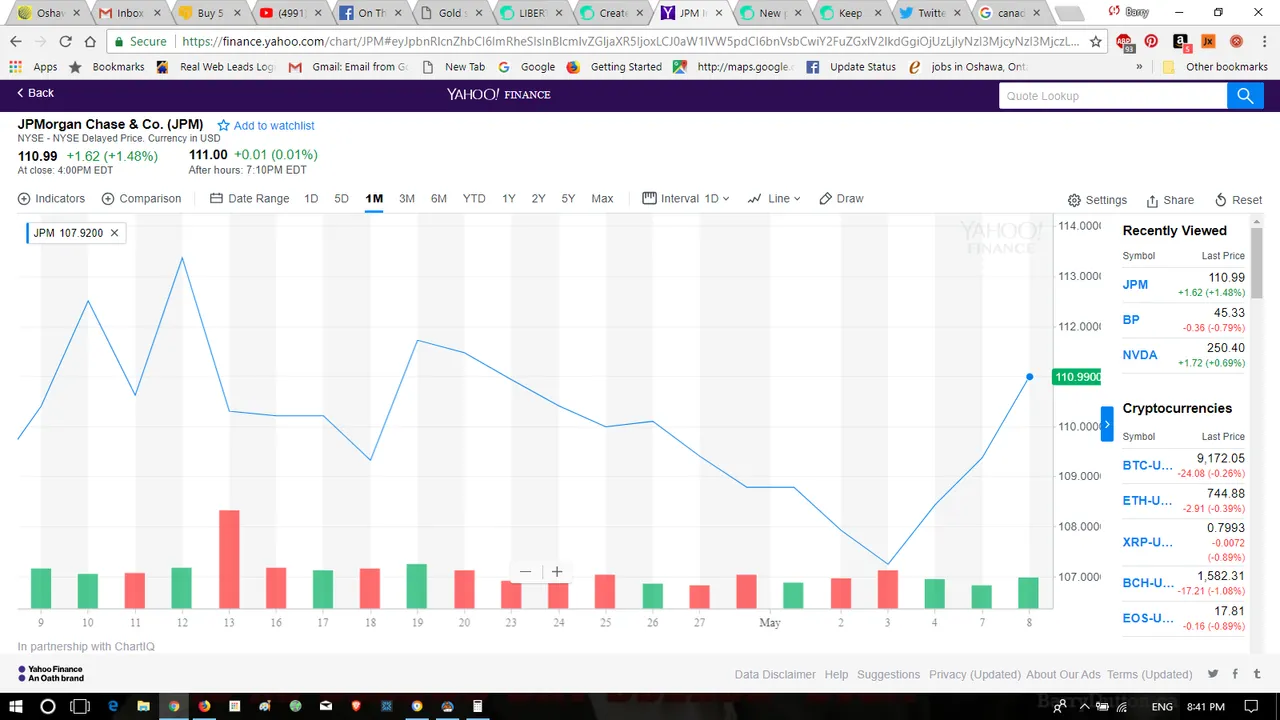Open ETH-U... cryptocurrency quote
1280x720 pixels.
[1147, 501]
